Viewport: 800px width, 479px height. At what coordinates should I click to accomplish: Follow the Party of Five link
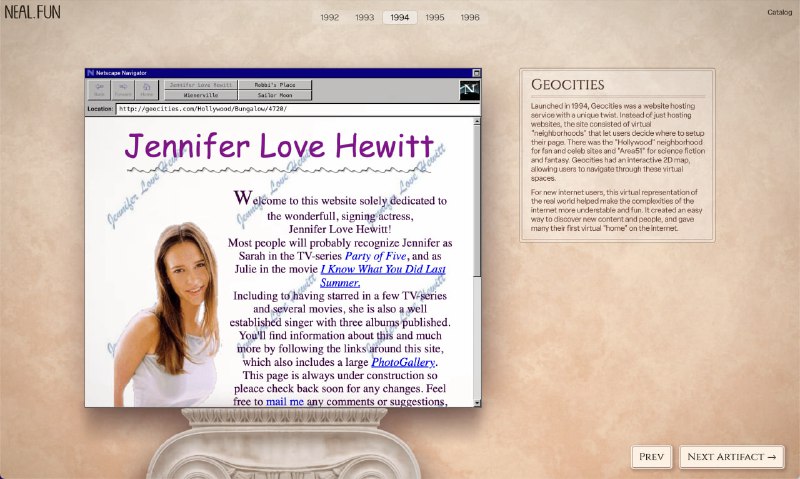point(376,256)
